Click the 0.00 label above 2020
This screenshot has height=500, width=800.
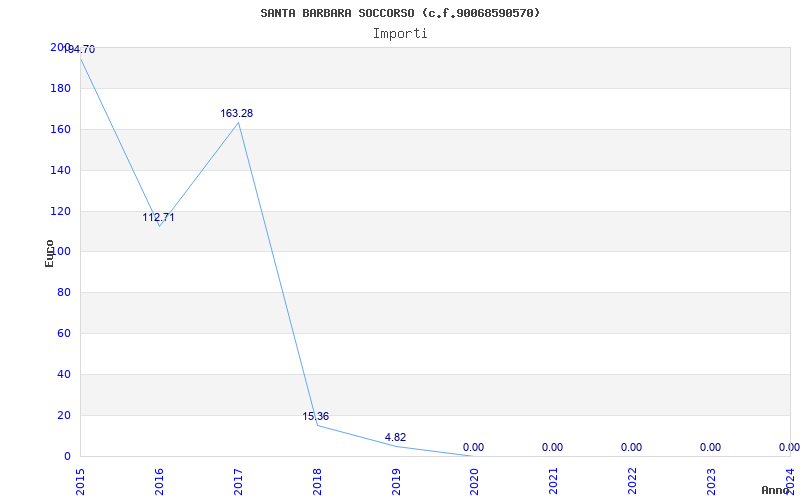[x=473, y=447]
